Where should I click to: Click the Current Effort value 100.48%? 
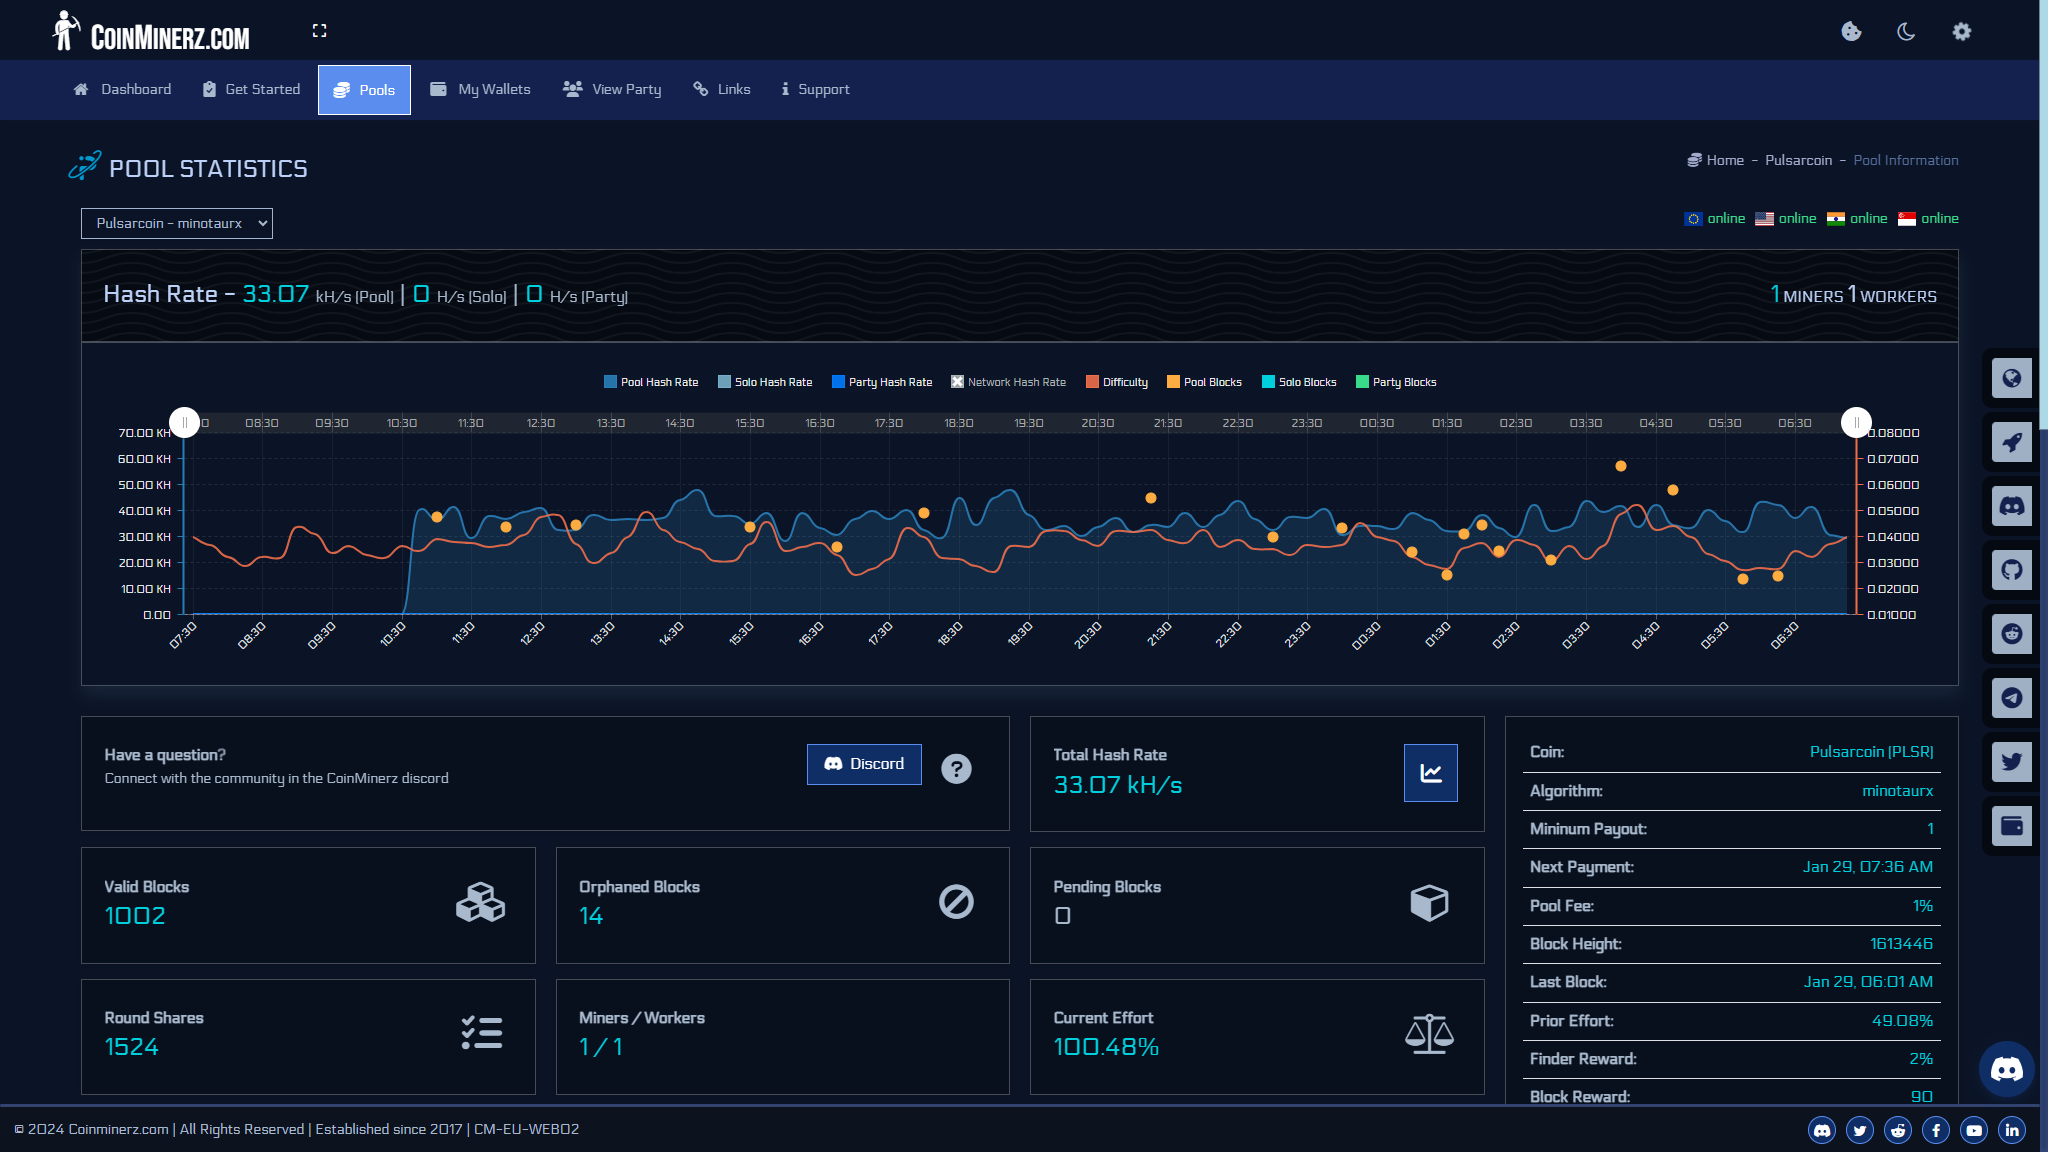pyautogui.click(x=1106, y=1047)
